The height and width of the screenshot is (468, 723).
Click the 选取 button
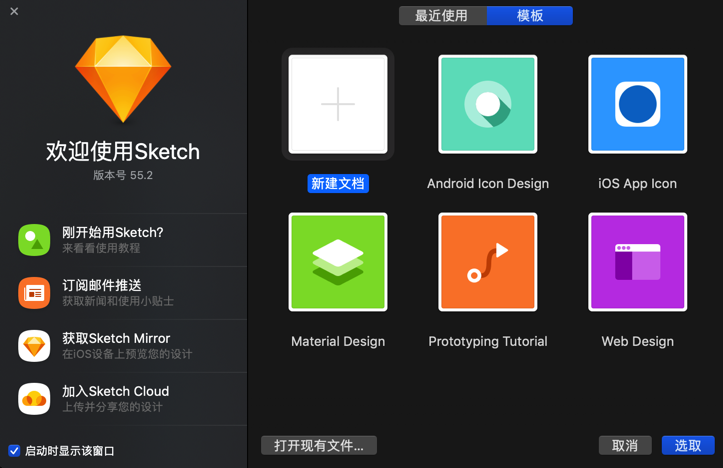point(688,445)
